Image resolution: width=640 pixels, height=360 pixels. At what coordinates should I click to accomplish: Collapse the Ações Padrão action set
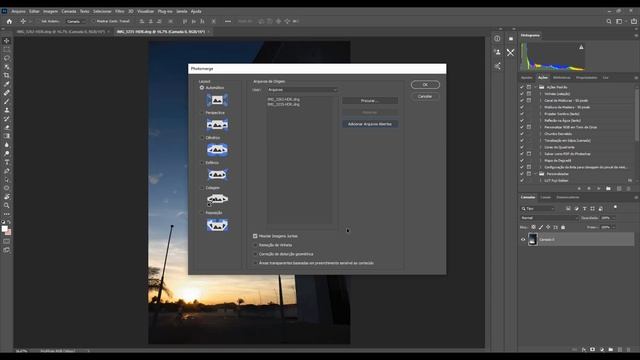click(536, 87)
